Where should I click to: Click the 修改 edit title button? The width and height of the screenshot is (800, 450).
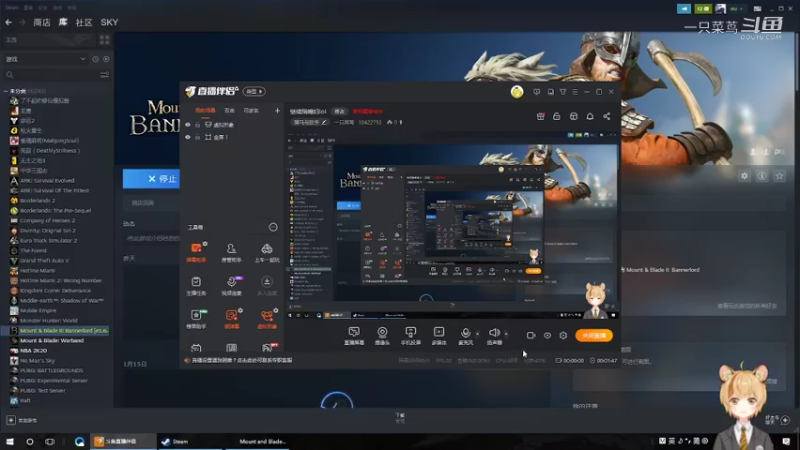point(339,111)
